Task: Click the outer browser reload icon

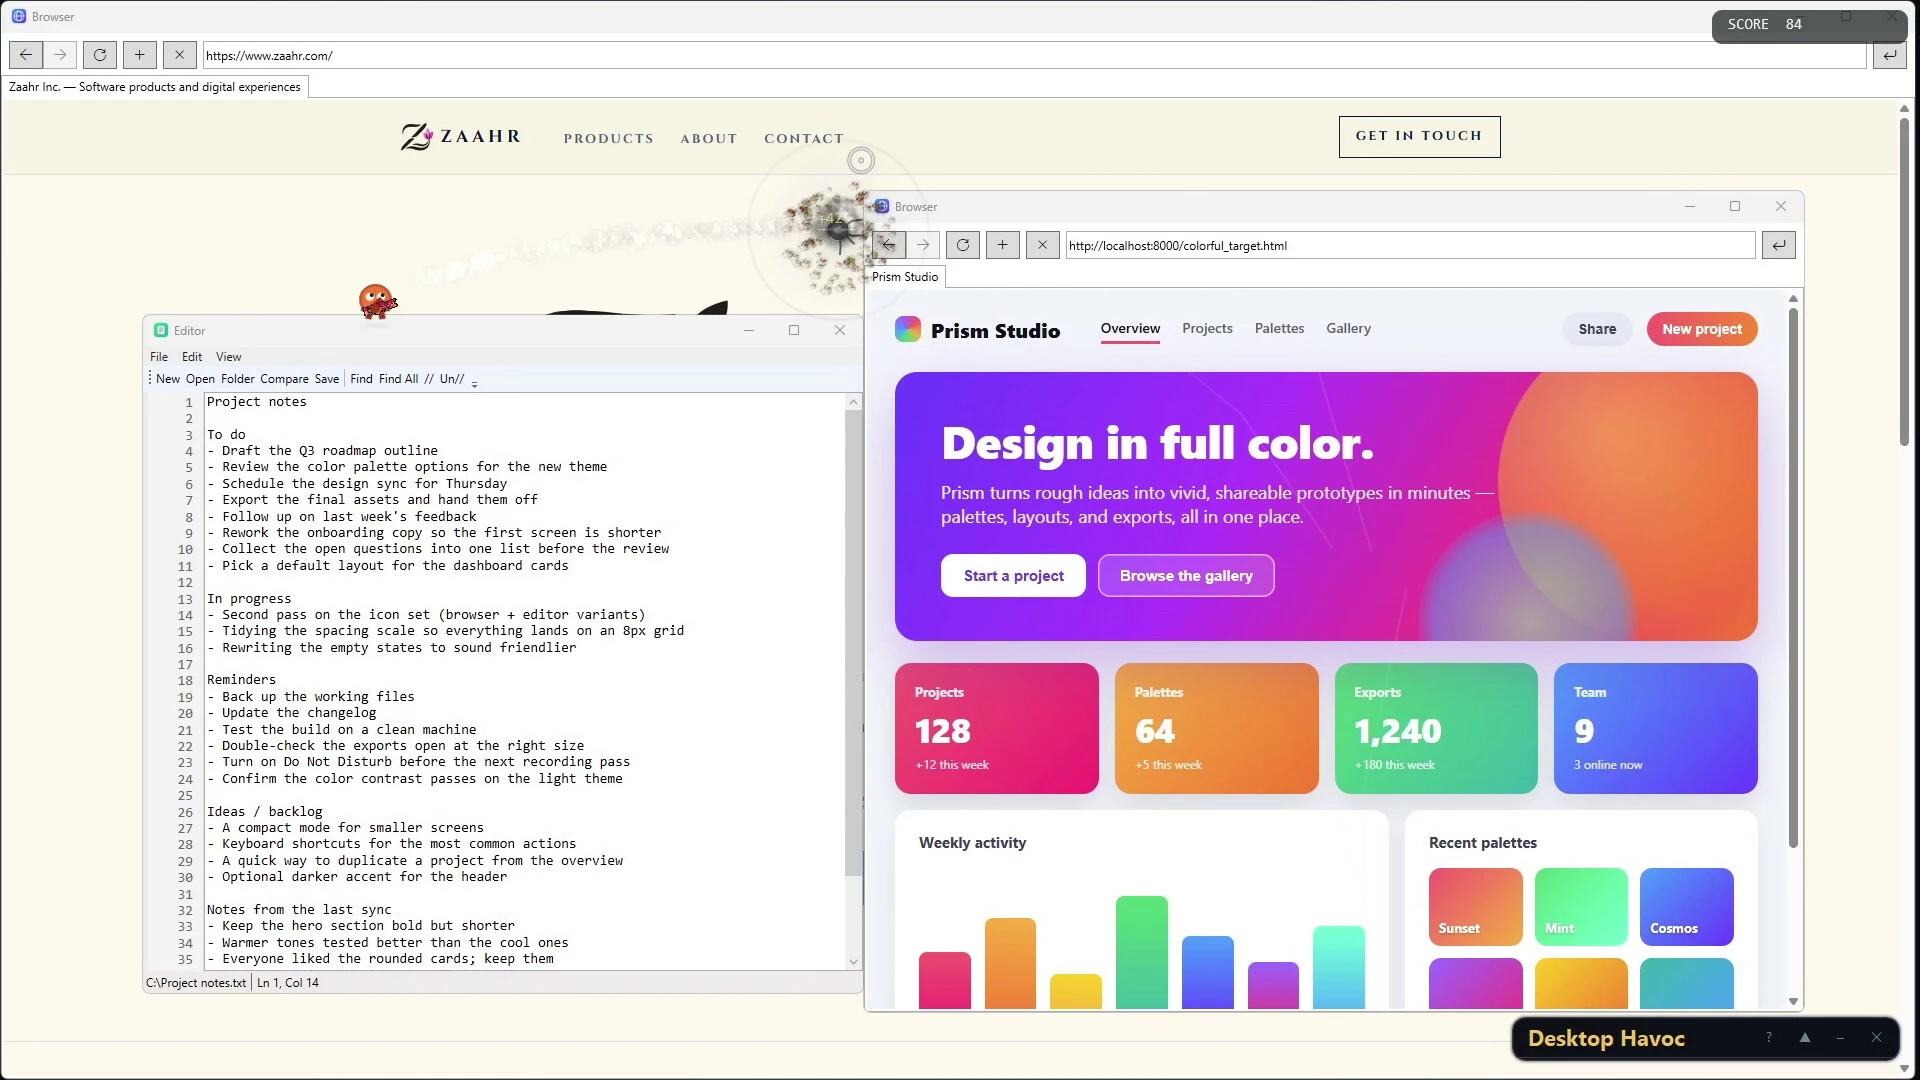Action: (100, 55)
